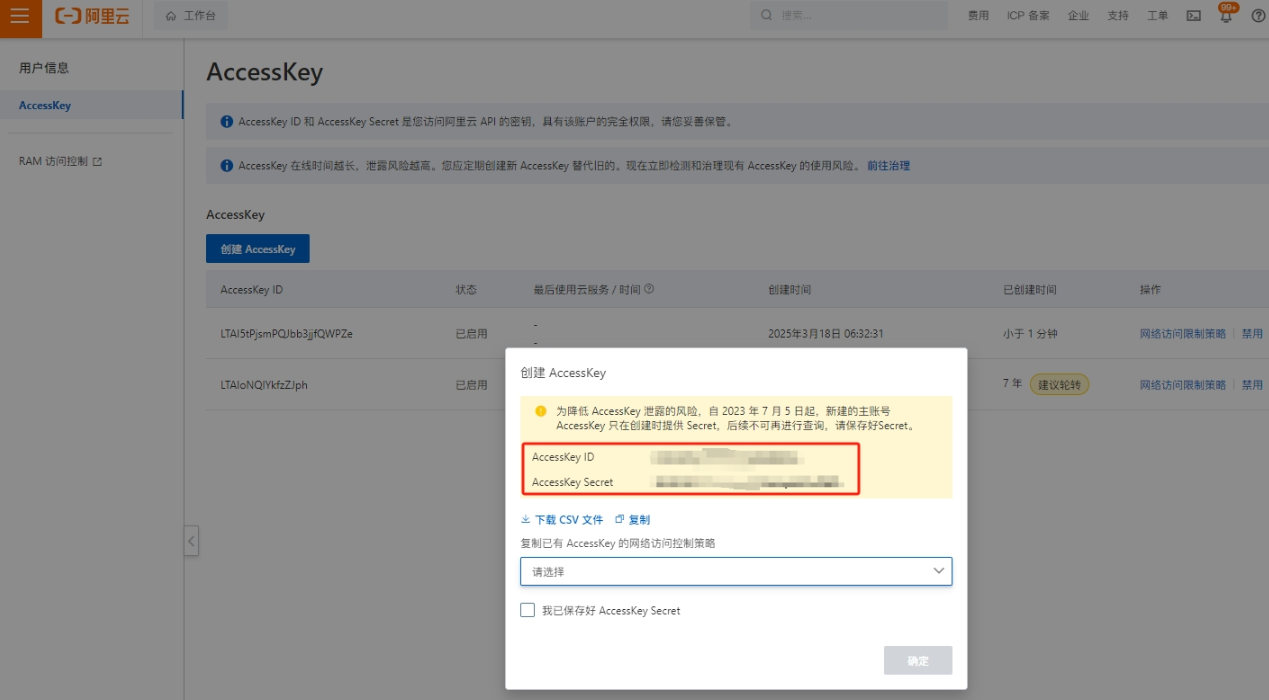Screen dimensions: 1269x700
Task: Open 网络访问限制策略 for the LTAI5tPjsmPQJbb3jjfQWPZe row
Action: click(1183, 334)
